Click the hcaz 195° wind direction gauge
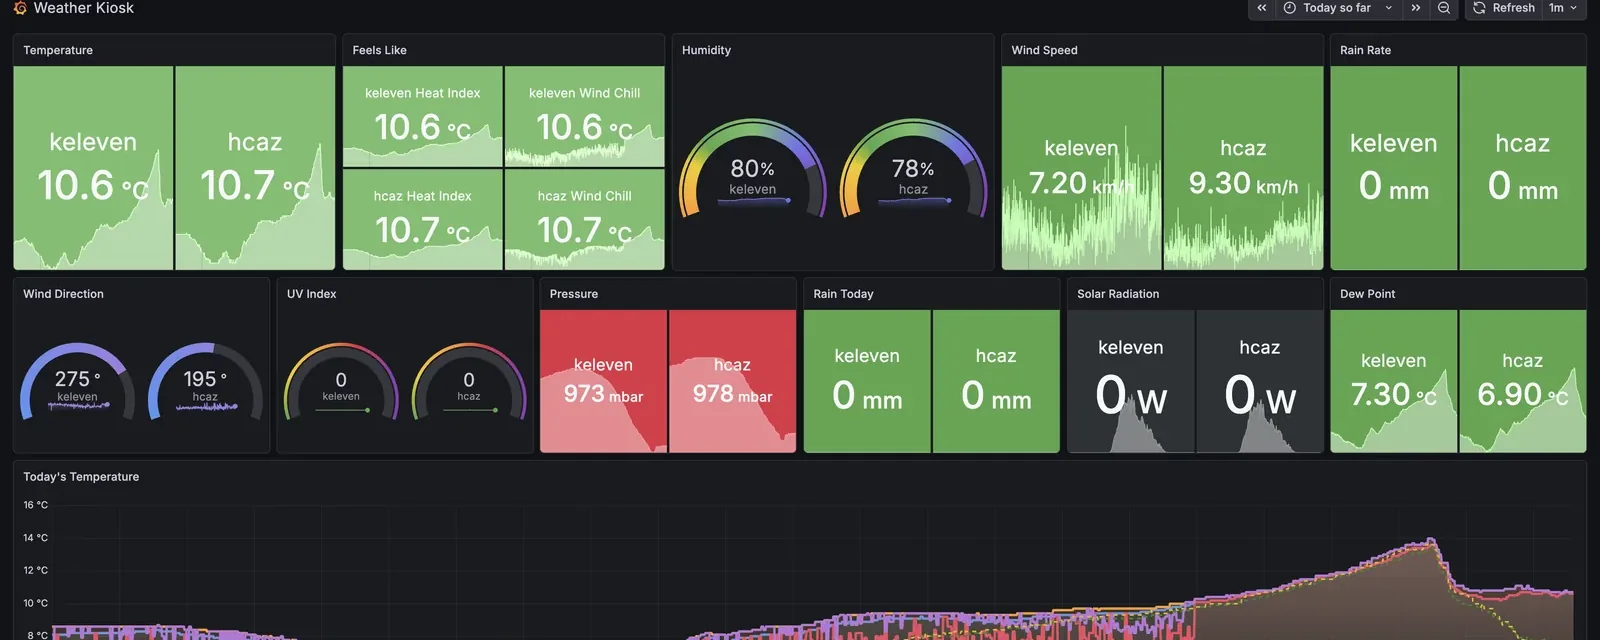The height and width of the screenshot is (640, 1600). 205,382
